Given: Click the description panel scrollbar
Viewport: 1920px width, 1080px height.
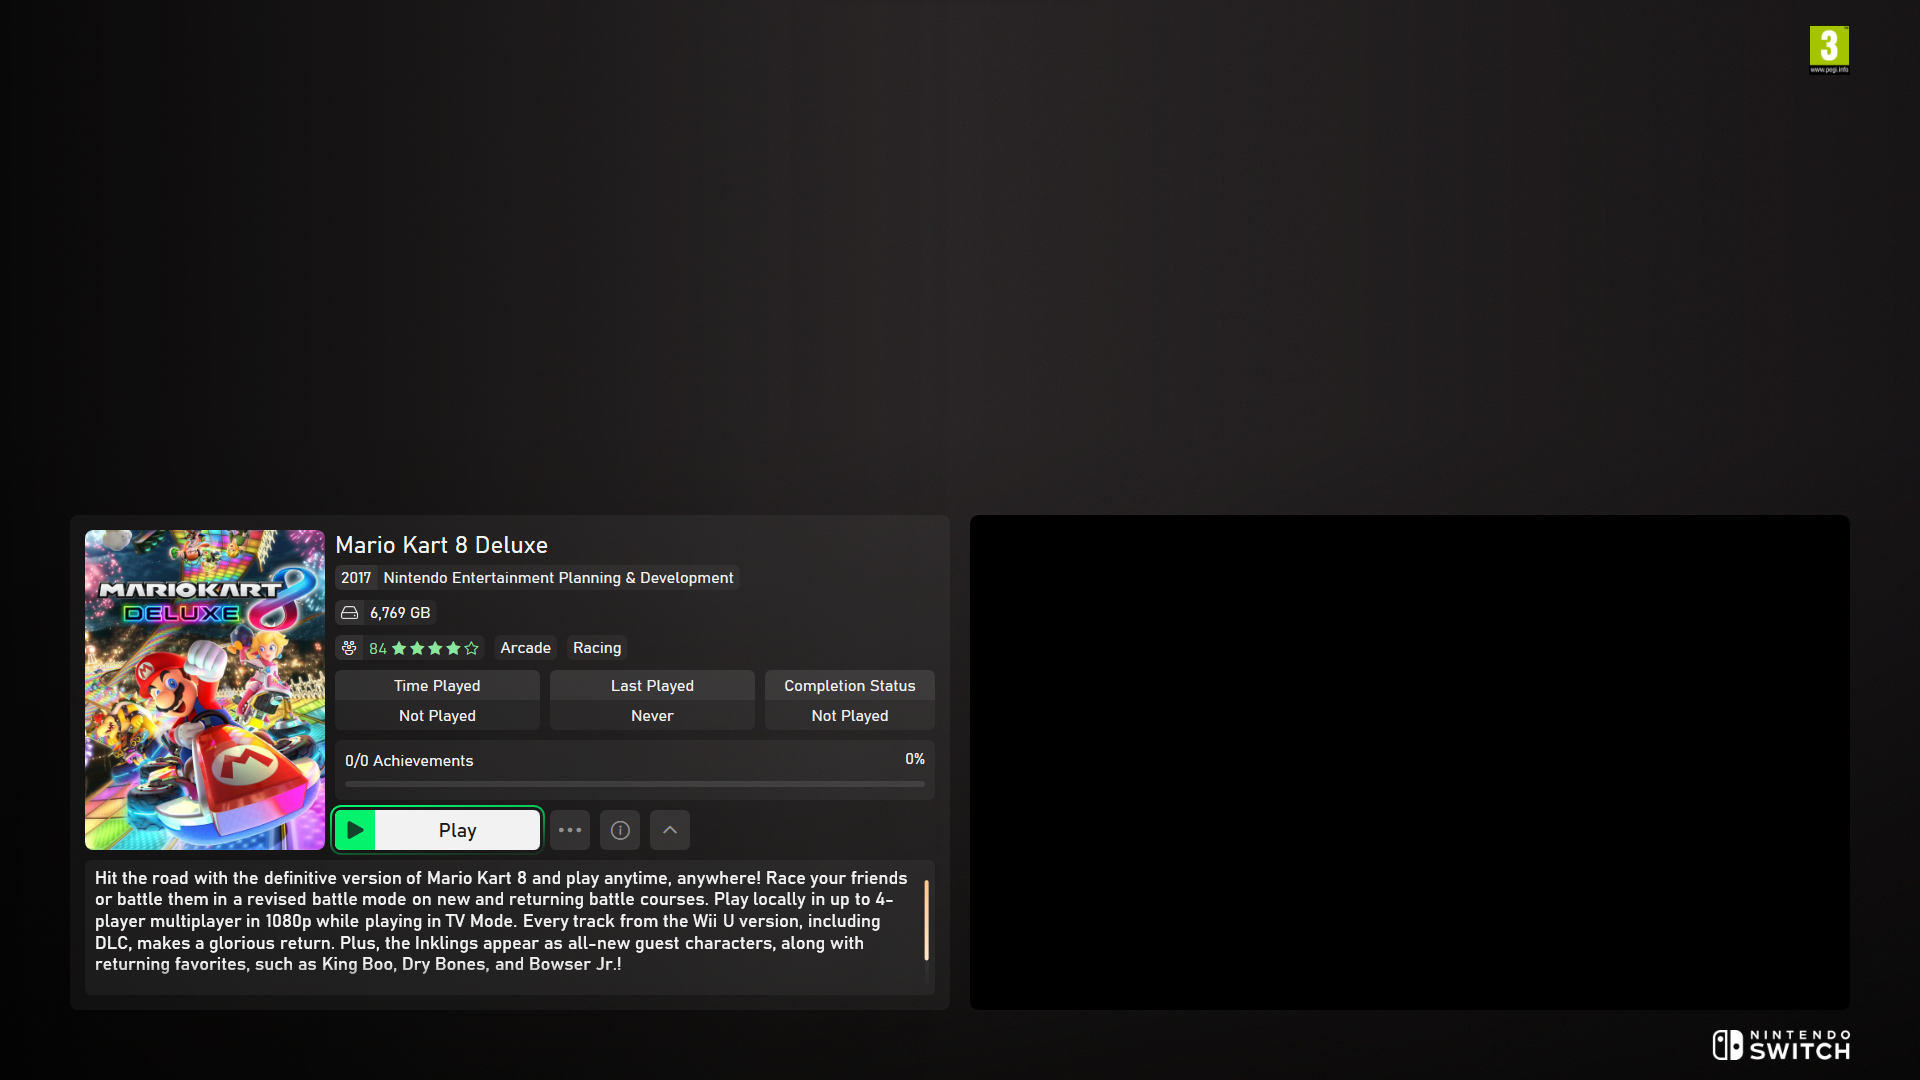Looking at the screenshot, I should pos(926,920).
